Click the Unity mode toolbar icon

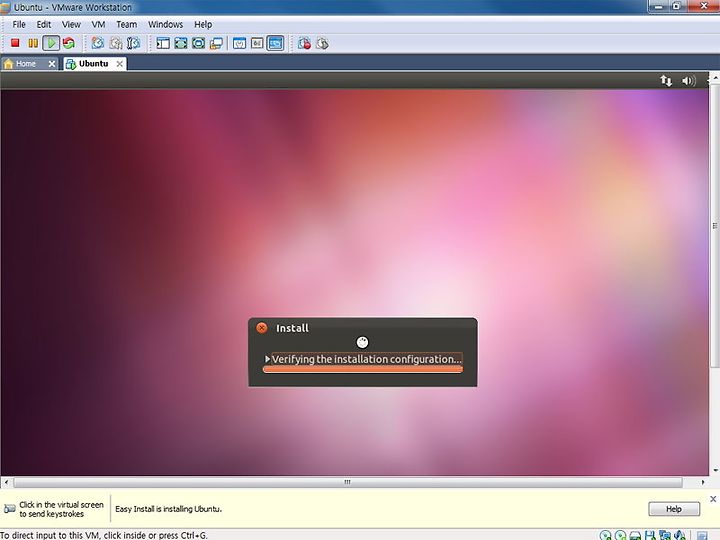[216, 43]
